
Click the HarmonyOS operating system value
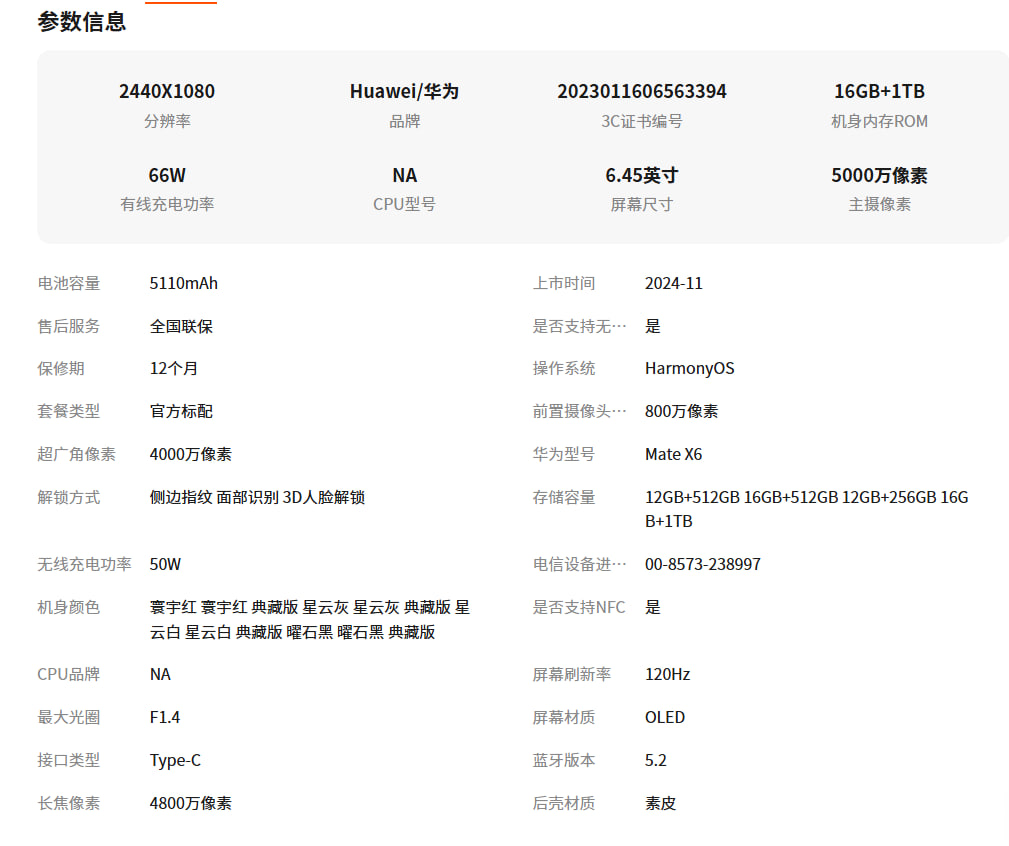tap(689, 368)
